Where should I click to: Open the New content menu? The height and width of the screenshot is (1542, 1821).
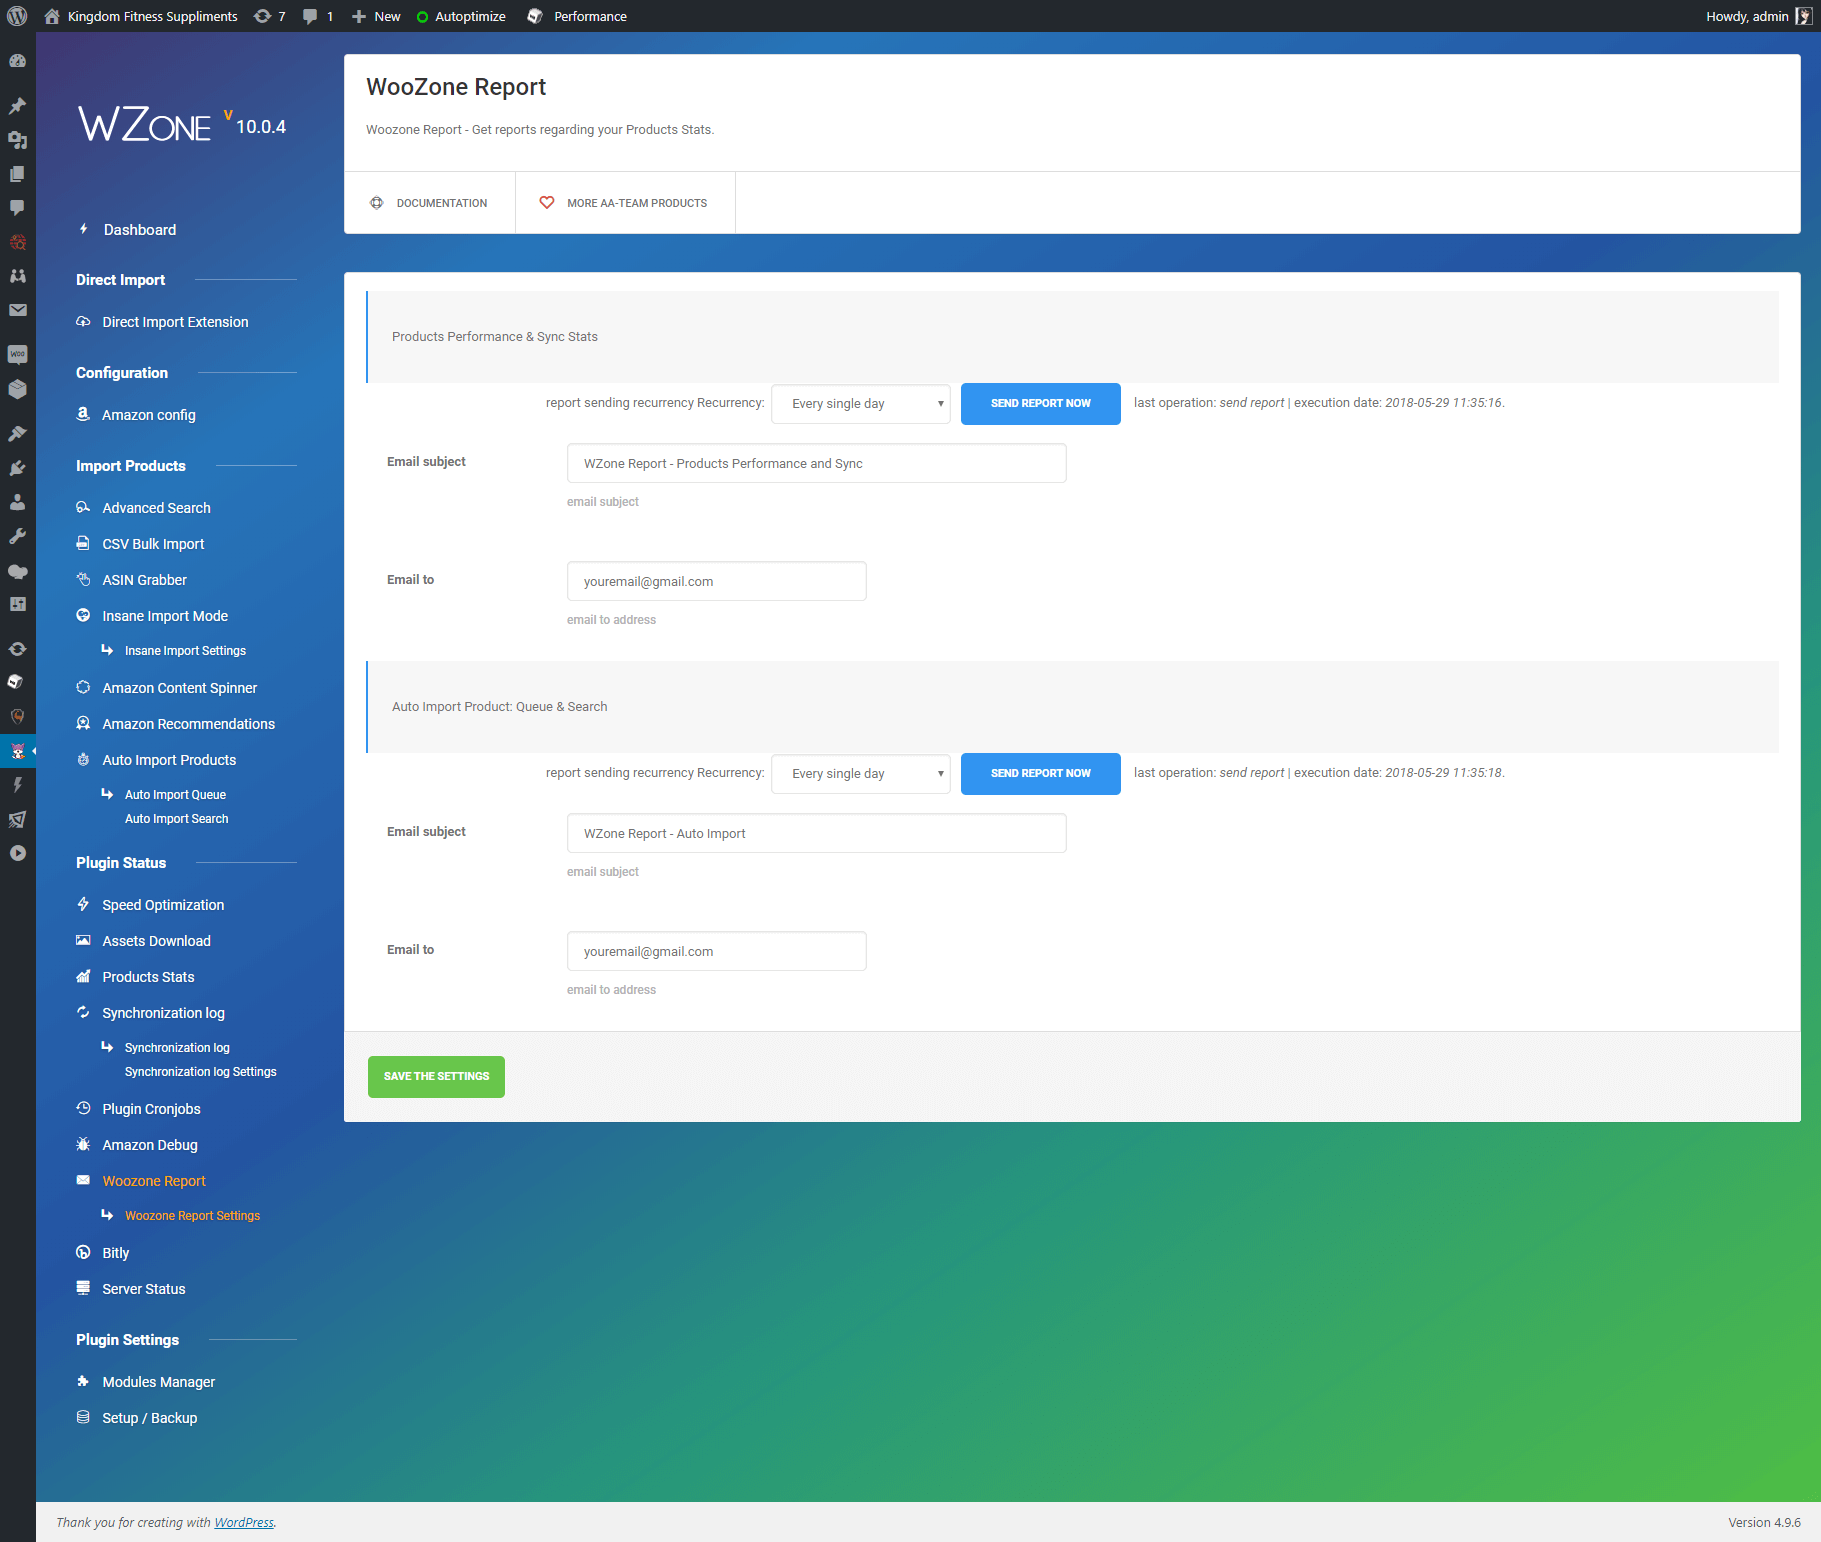pos(376,16)
